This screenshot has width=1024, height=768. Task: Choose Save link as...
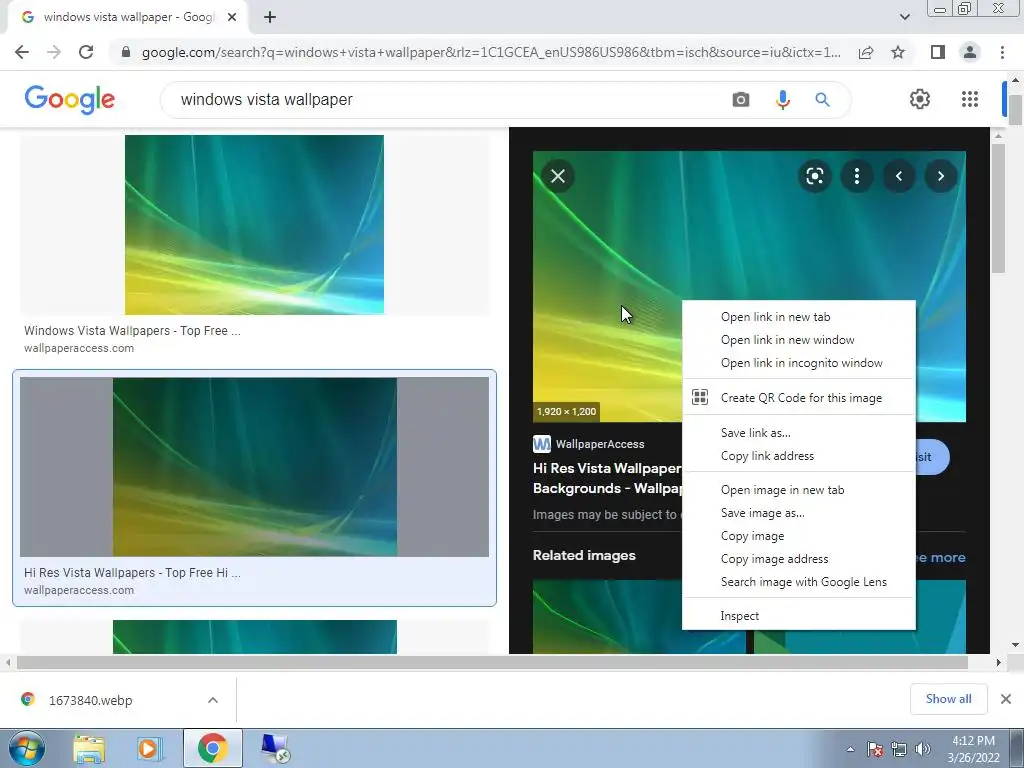click(799, 432)
